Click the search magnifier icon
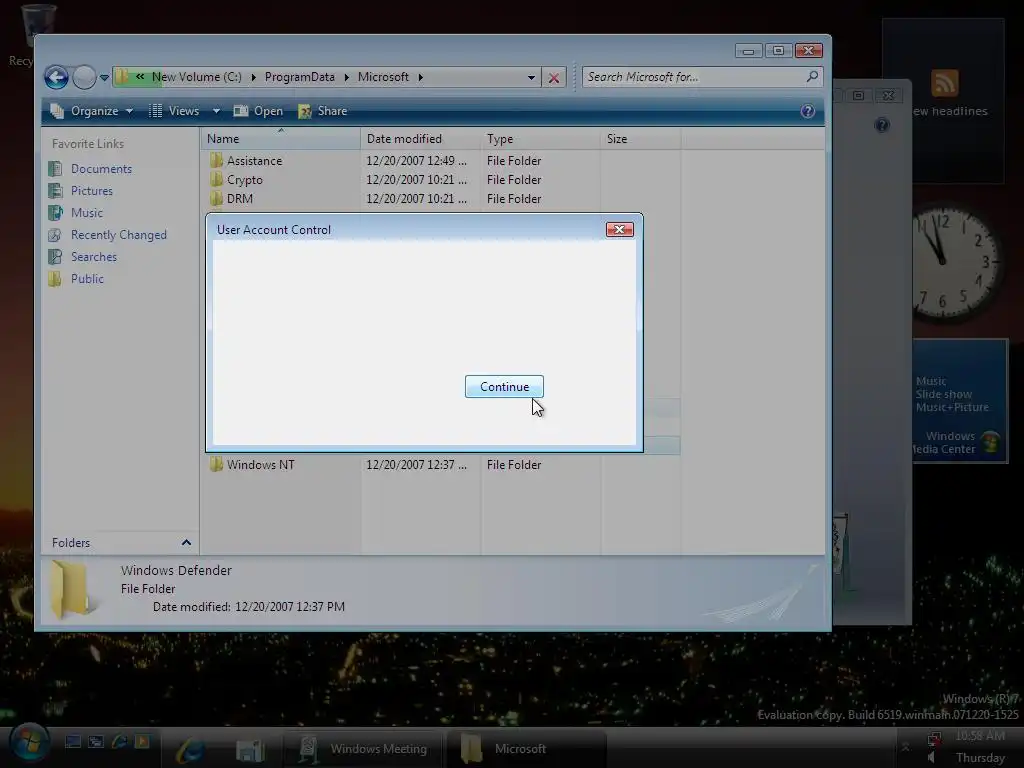Viewport: 1024px width, 768px height. pyautogui.click(x=812, y=76)
